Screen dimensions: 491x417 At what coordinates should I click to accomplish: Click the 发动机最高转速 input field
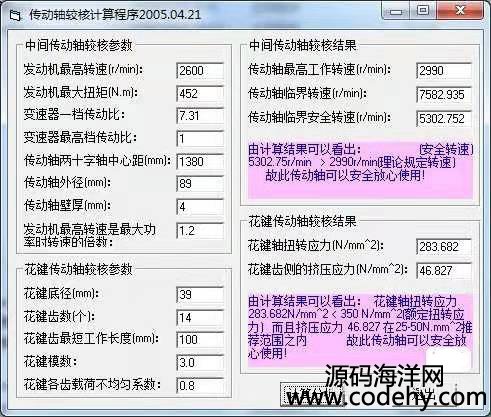pyautogui.click(x=200, y=70)
